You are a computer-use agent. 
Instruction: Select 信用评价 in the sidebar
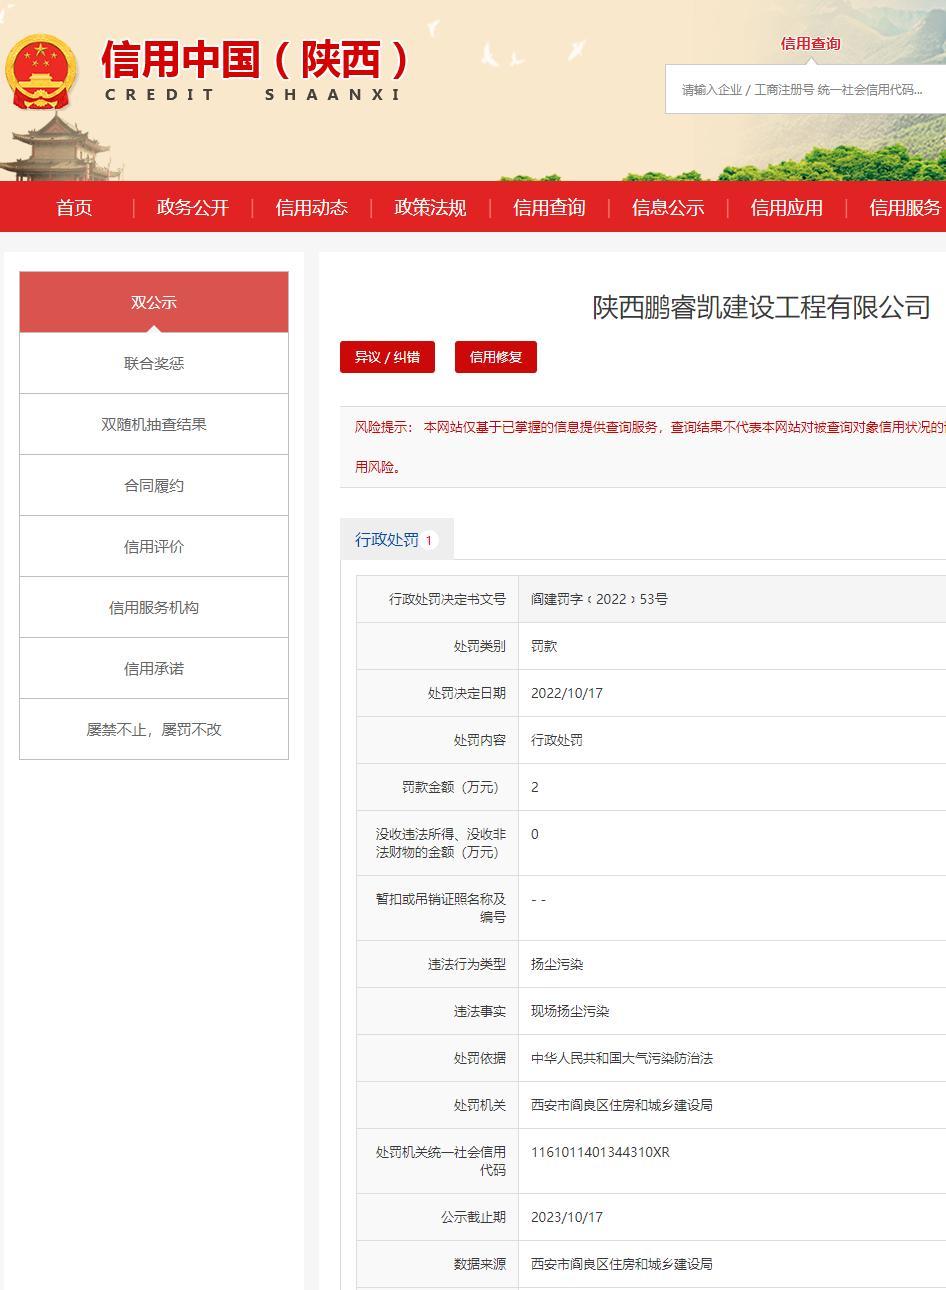coord(154,546)
